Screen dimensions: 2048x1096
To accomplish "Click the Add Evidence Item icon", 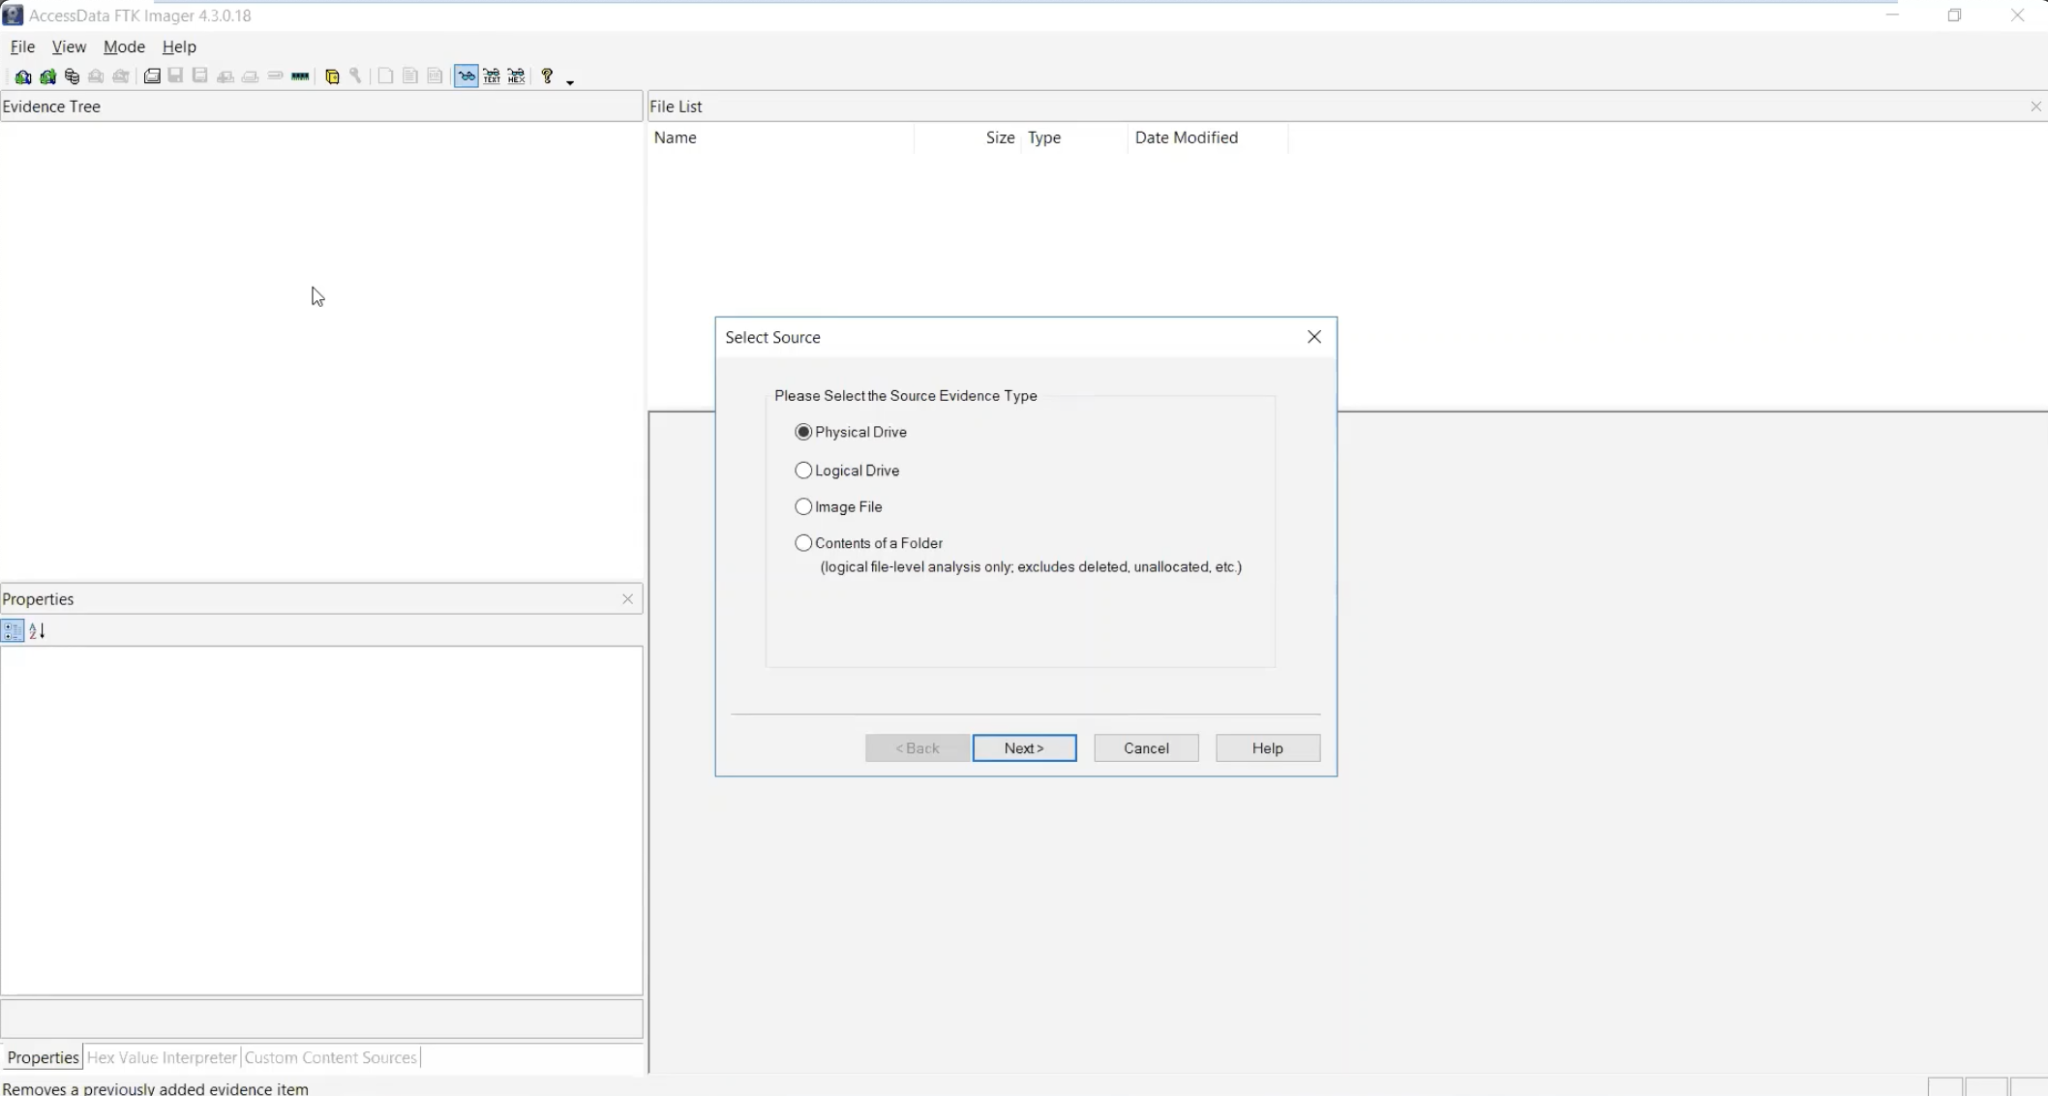I will (24, 76).
